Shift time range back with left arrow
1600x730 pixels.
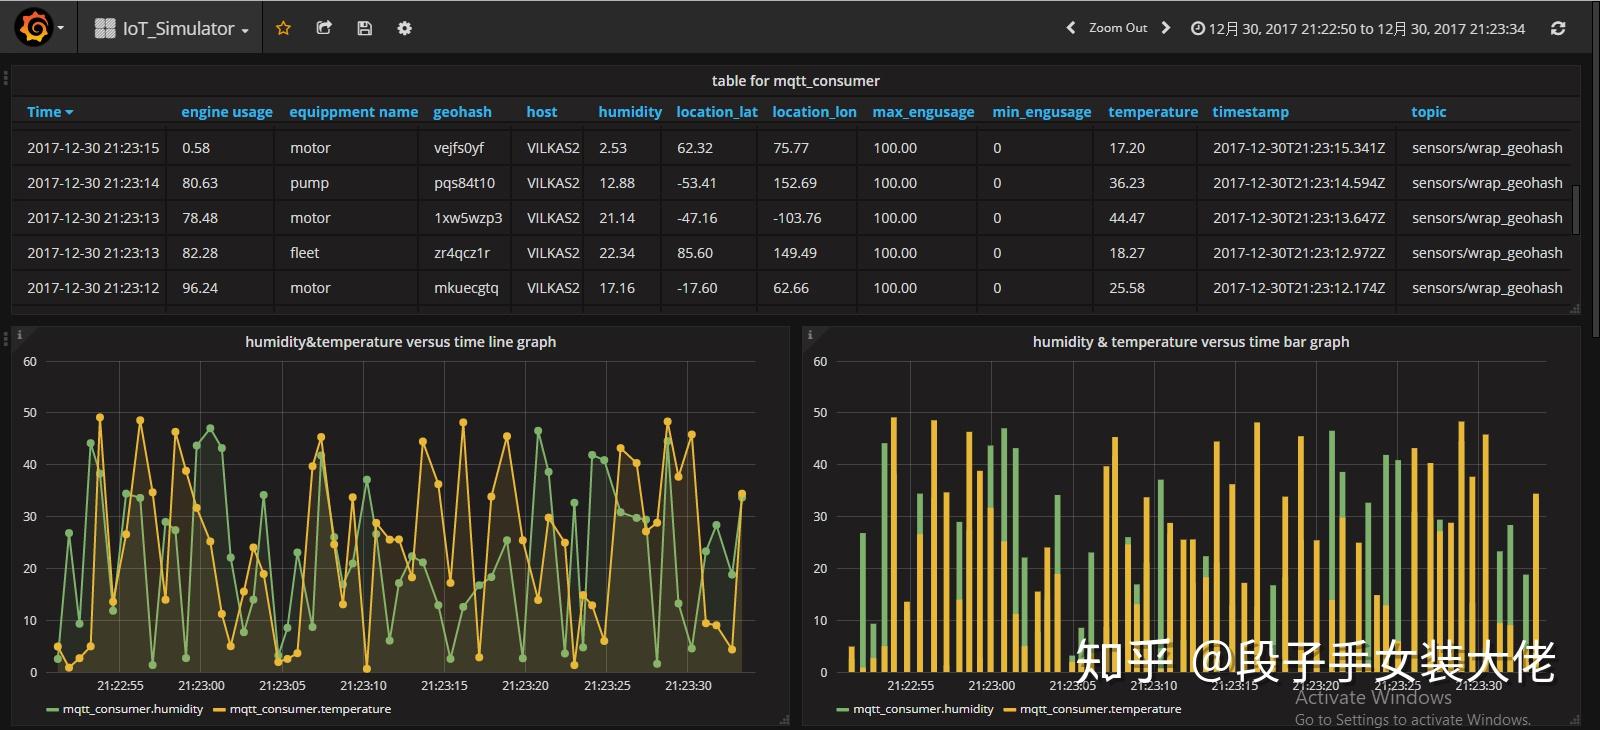(1070, 28)
